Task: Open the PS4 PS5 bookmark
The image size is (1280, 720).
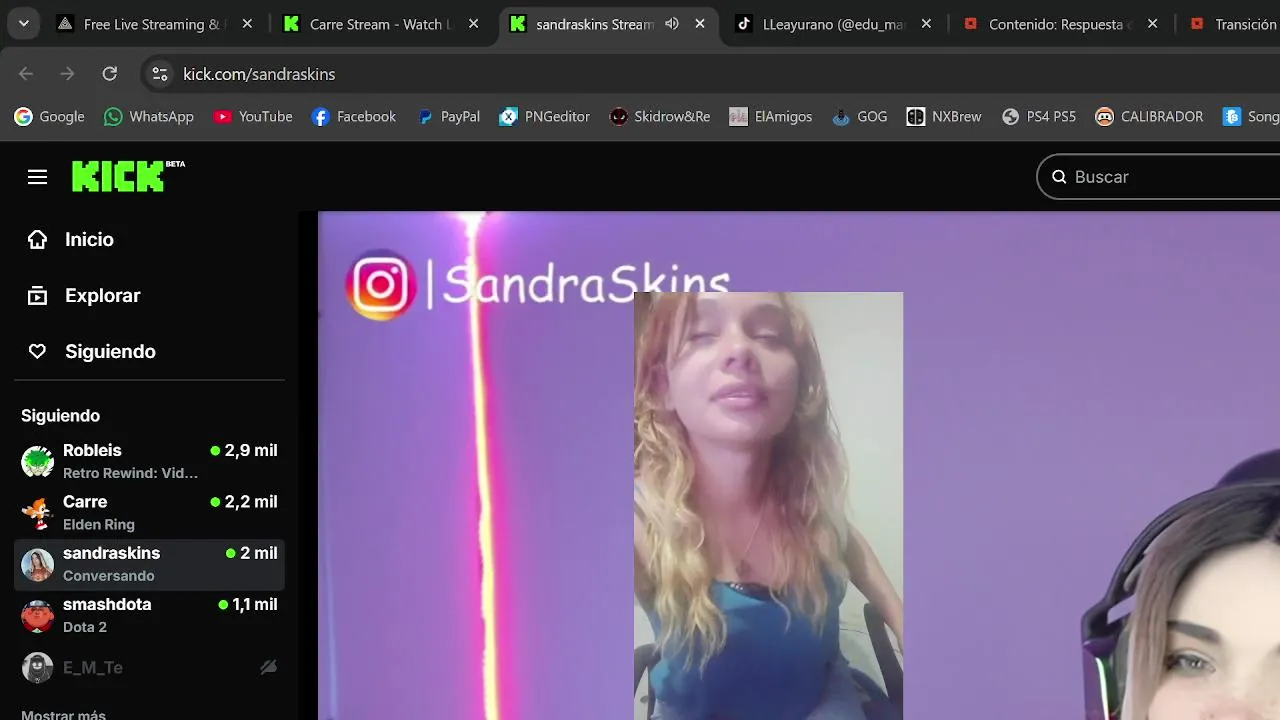Action: [x=1039, y=117]
